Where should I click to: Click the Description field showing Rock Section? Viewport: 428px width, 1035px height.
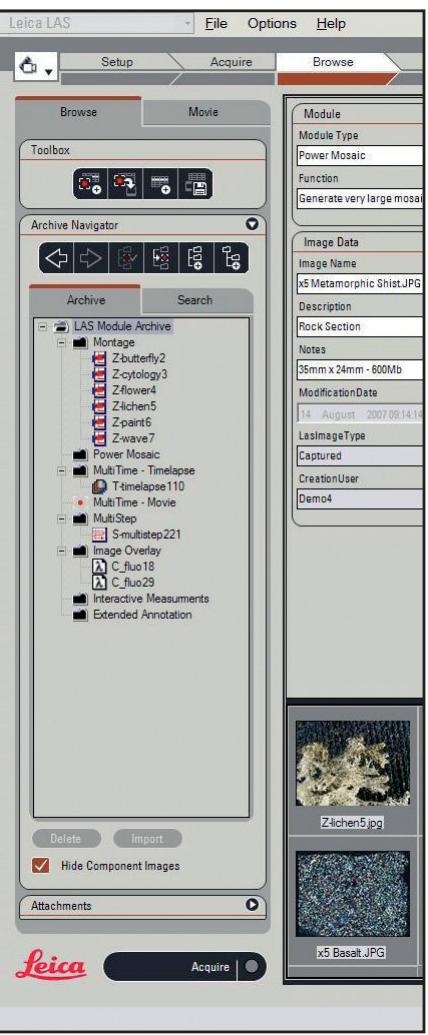(360, 327)
